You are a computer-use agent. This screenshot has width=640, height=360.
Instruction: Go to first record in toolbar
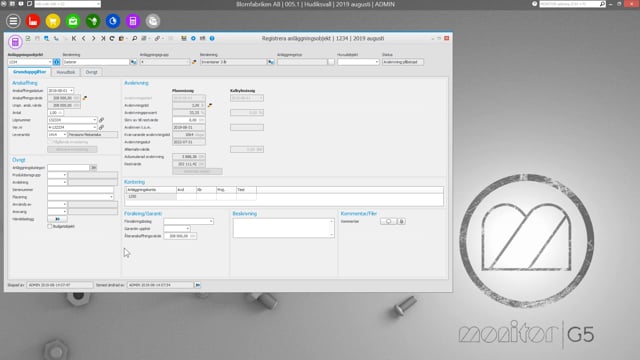(74, 38)
